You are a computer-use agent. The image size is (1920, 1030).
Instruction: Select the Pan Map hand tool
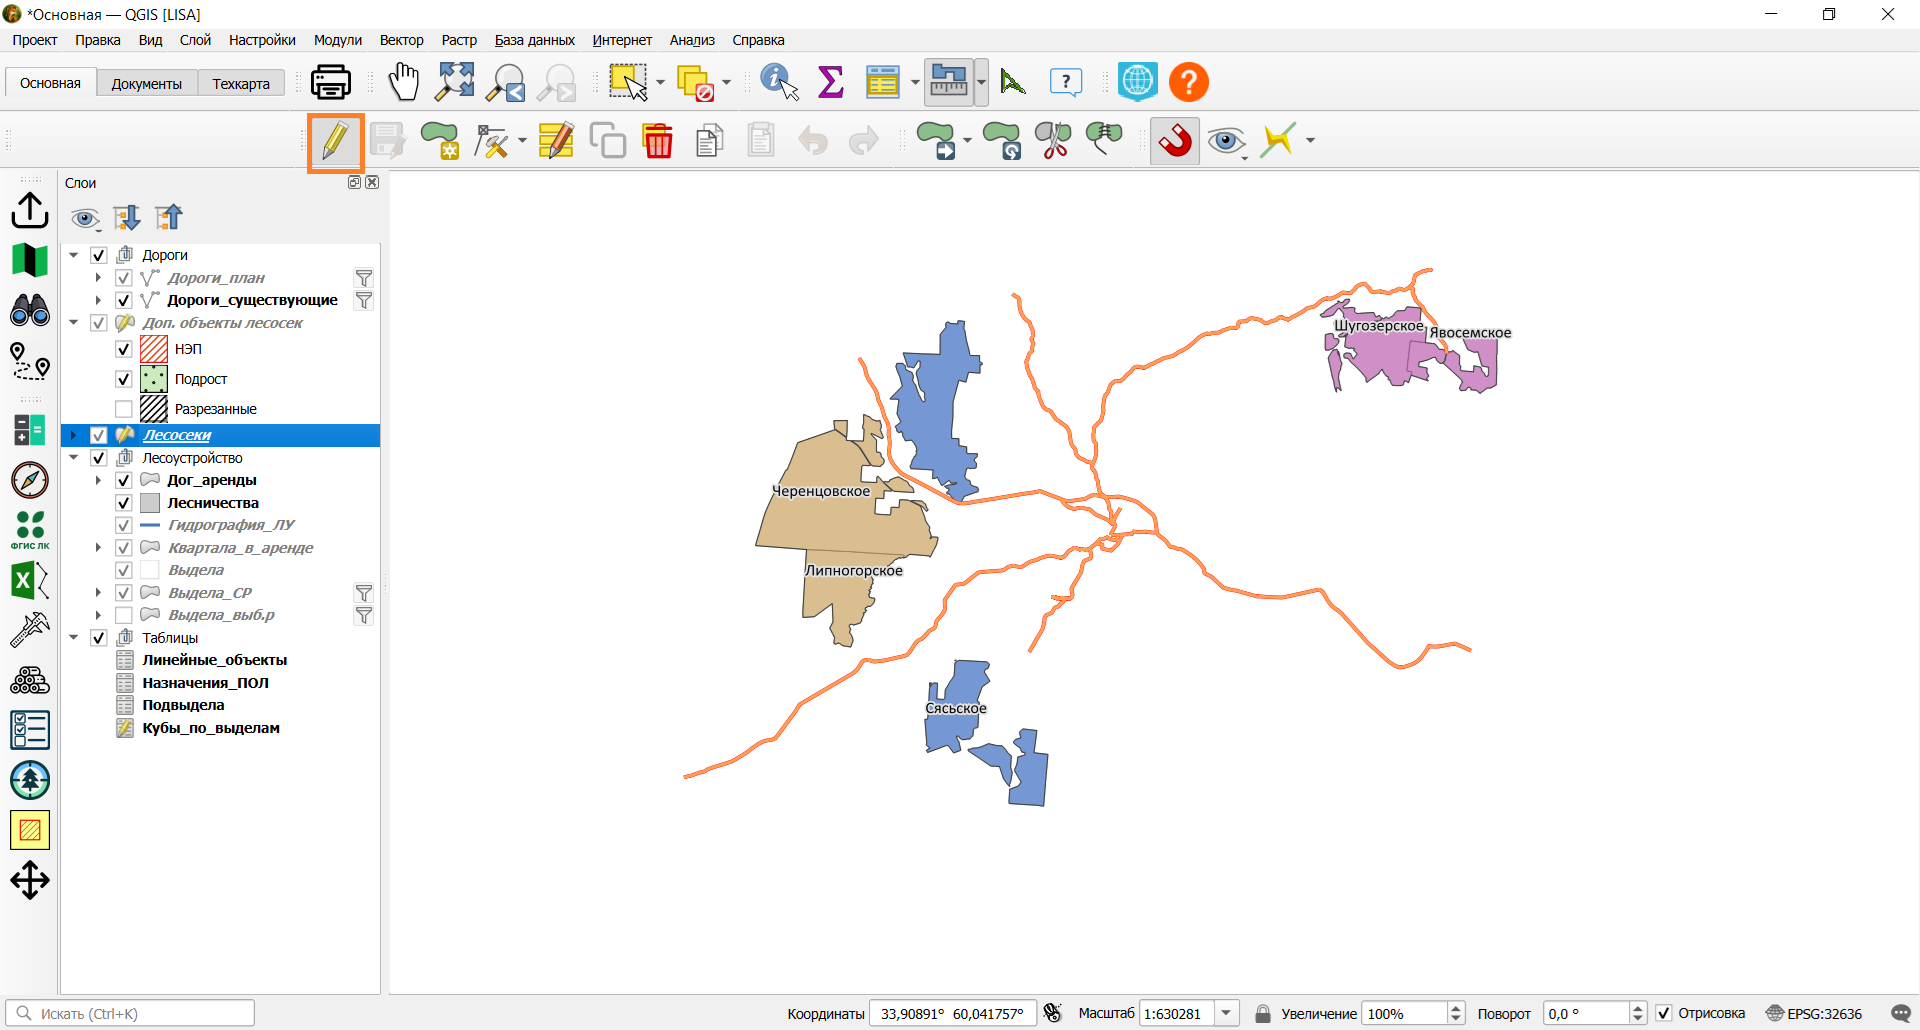403,82
